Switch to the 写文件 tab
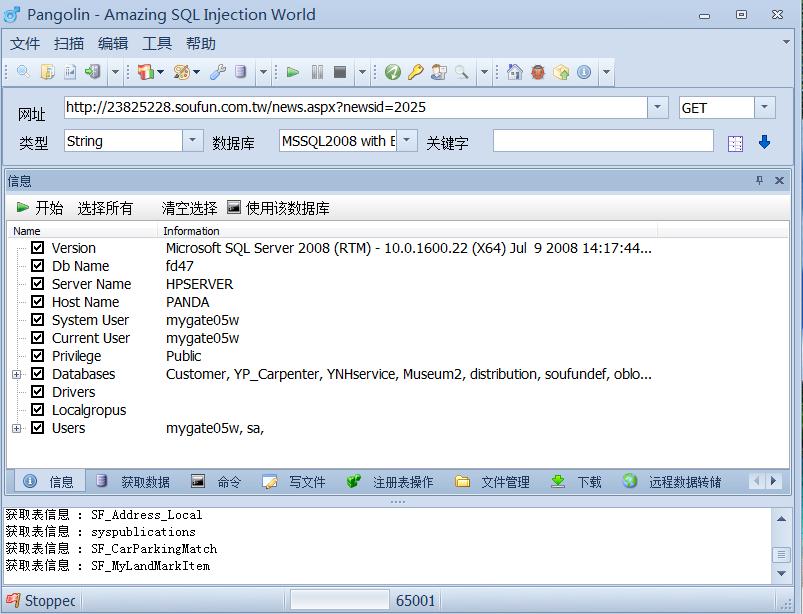The image size is (803, 614). (x=294, y=481)
